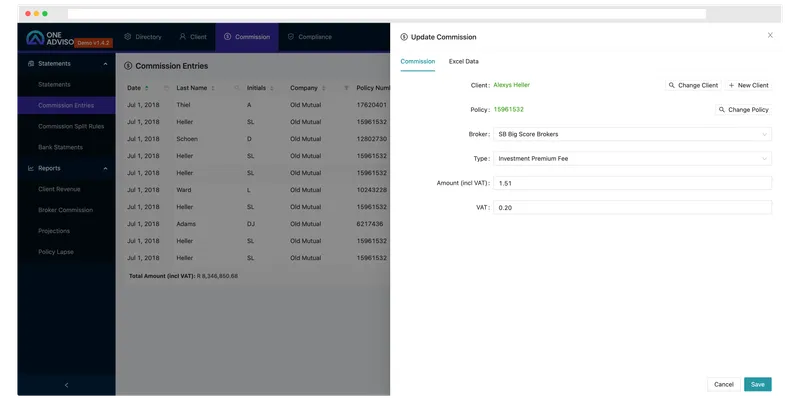Open the Projections report
The image size is (800, 400).
pos(54,231)
